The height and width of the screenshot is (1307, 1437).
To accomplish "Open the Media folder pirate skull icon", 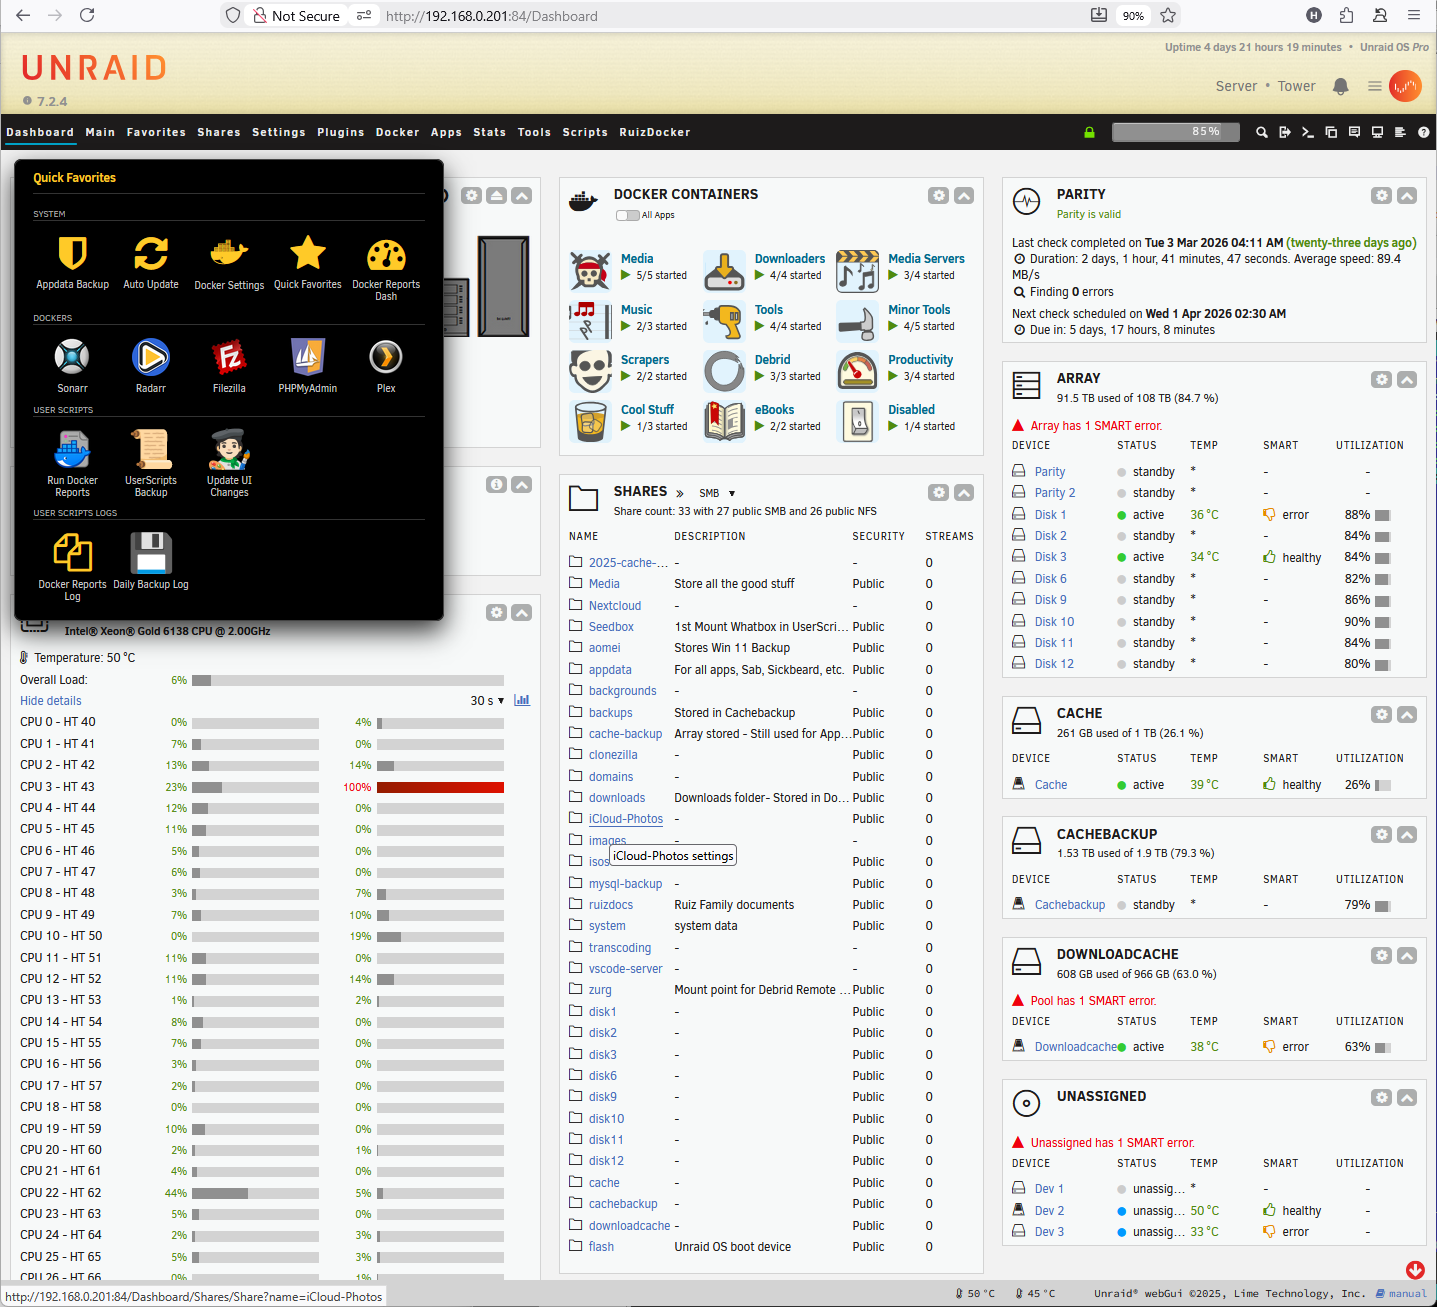I will click(x=590, y=271).
